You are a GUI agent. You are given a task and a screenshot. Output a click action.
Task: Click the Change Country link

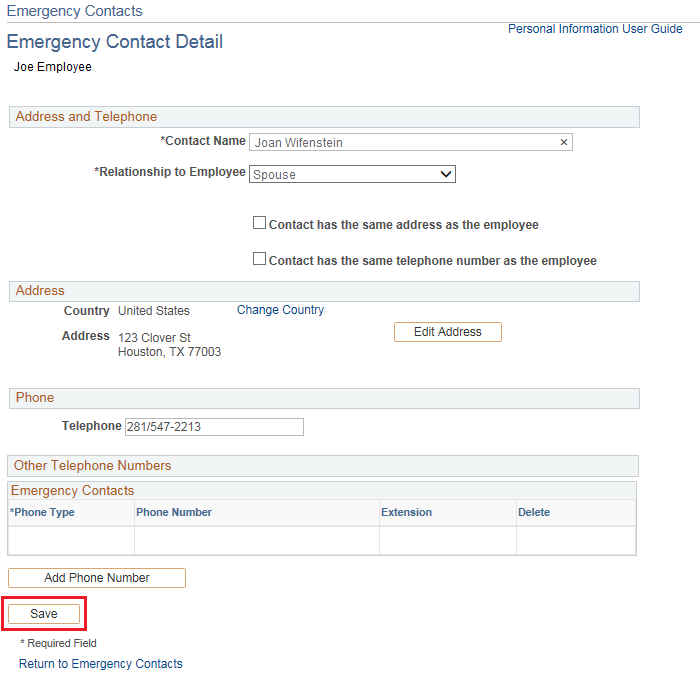(x=280, y=310)
